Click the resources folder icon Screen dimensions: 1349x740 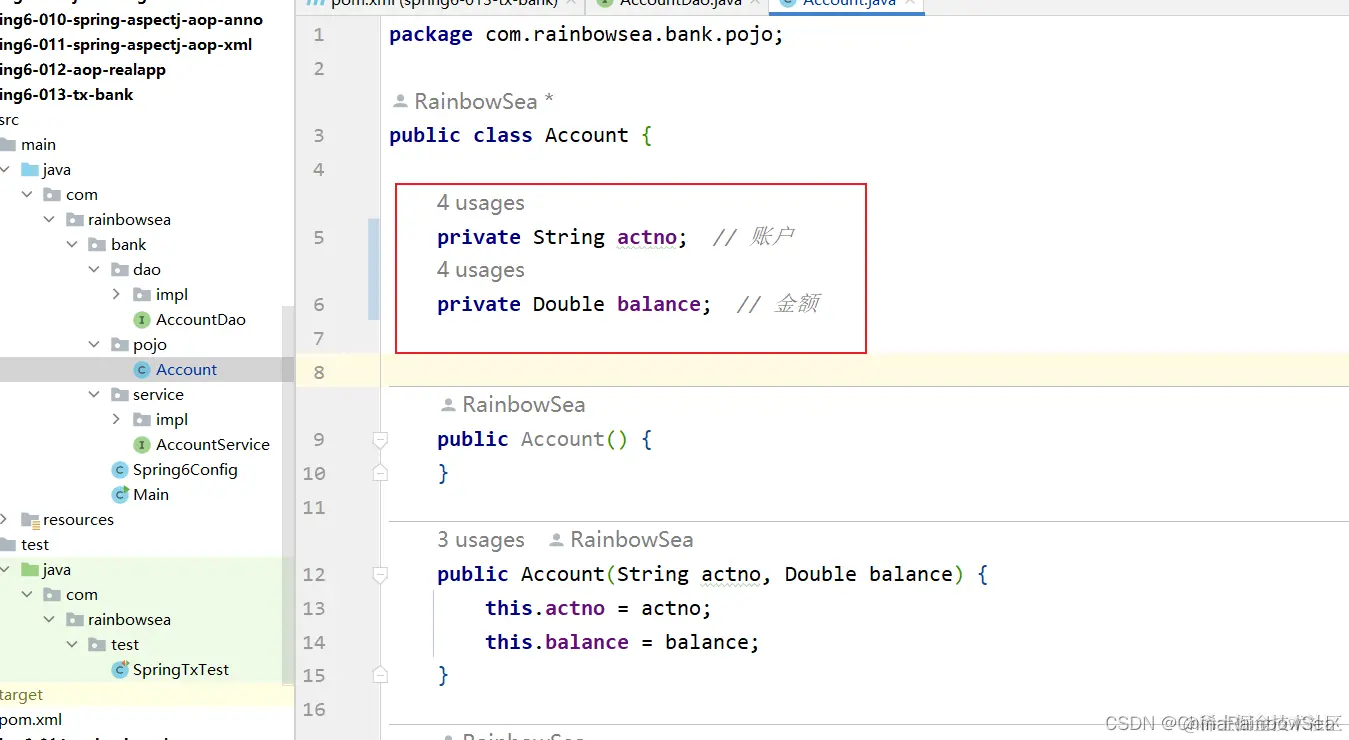(x=29, y=520)
